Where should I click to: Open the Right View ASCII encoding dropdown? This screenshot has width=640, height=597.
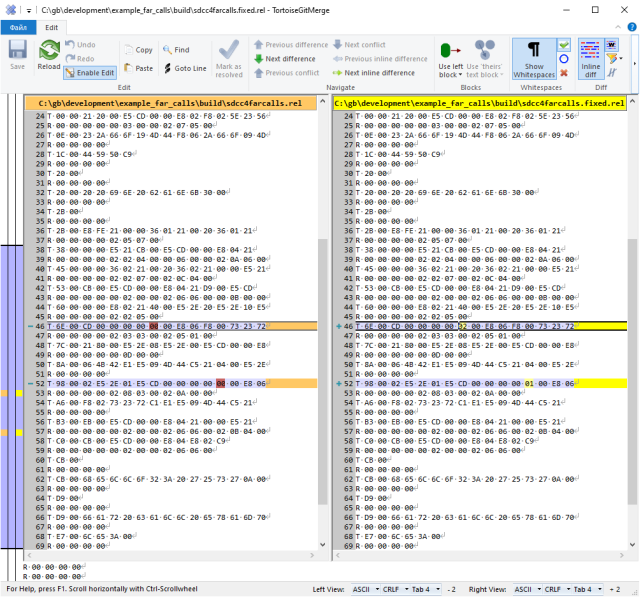[528, 589]
